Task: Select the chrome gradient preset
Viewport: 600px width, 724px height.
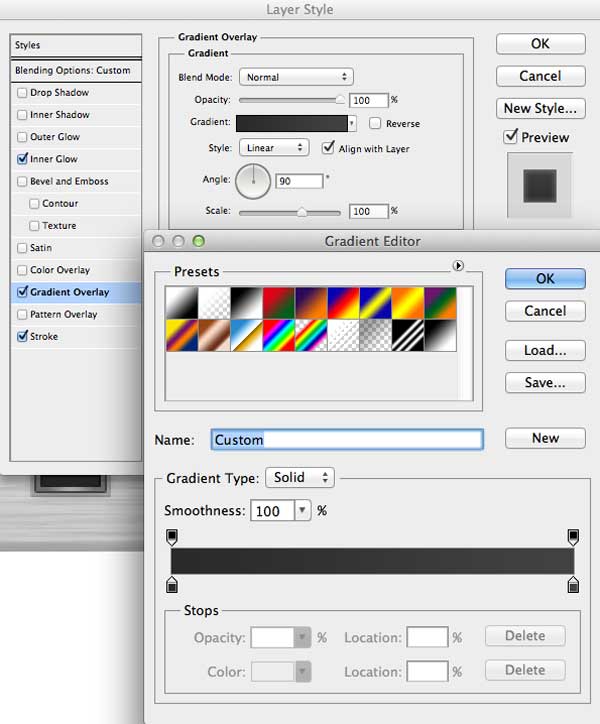Action: pos(247,336)
